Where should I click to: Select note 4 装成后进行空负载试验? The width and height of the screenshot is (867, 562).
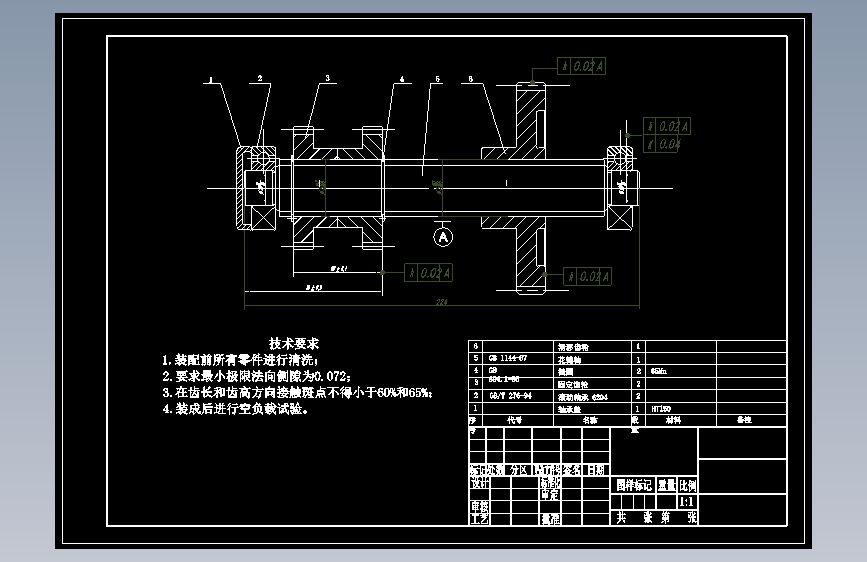pos(235,409)
